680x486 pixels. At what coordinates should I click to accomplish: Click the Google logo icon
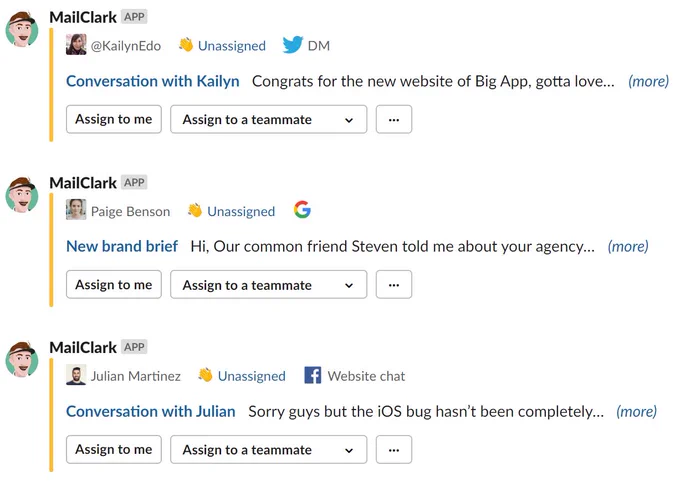tap(302, 209)
